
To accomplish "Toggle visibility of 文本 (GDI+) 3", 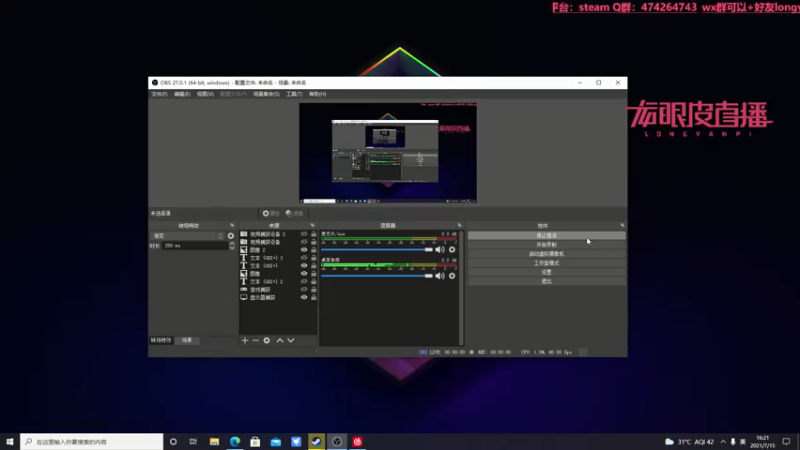I will pyautogui.click(x=304, y=258).
